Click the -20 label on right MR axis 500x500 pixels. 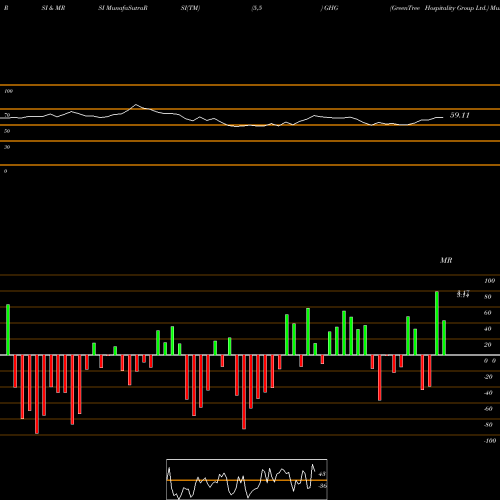point(488,377)
